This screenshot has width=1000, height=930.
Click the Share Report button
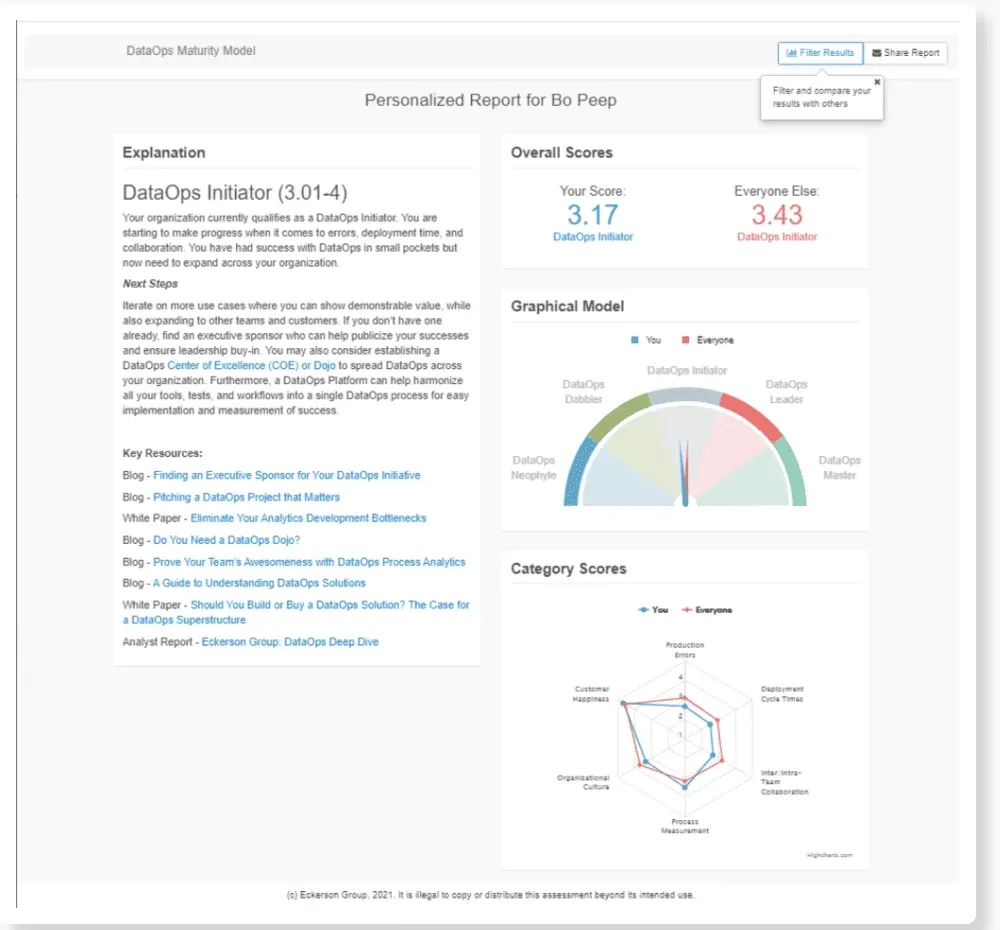pos(906,53)
